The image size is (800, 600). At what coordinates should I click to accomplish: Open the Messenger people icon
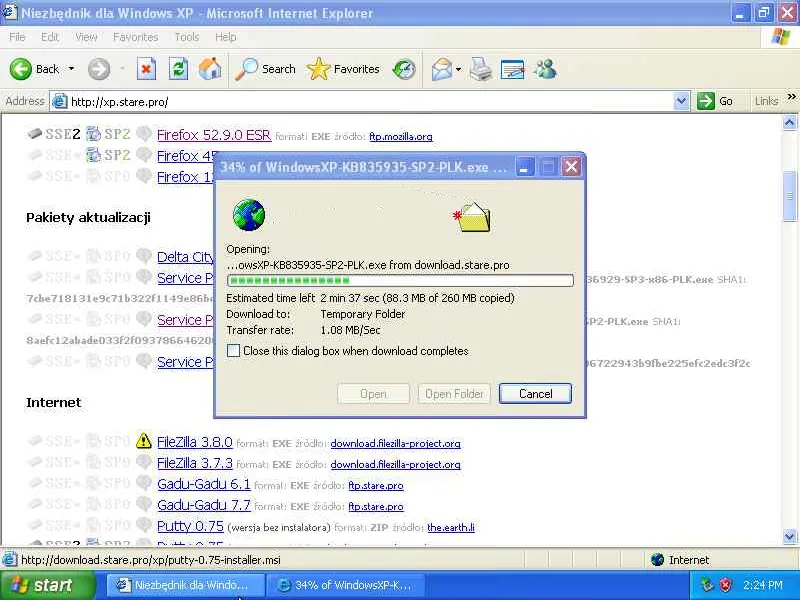(545, 69)
